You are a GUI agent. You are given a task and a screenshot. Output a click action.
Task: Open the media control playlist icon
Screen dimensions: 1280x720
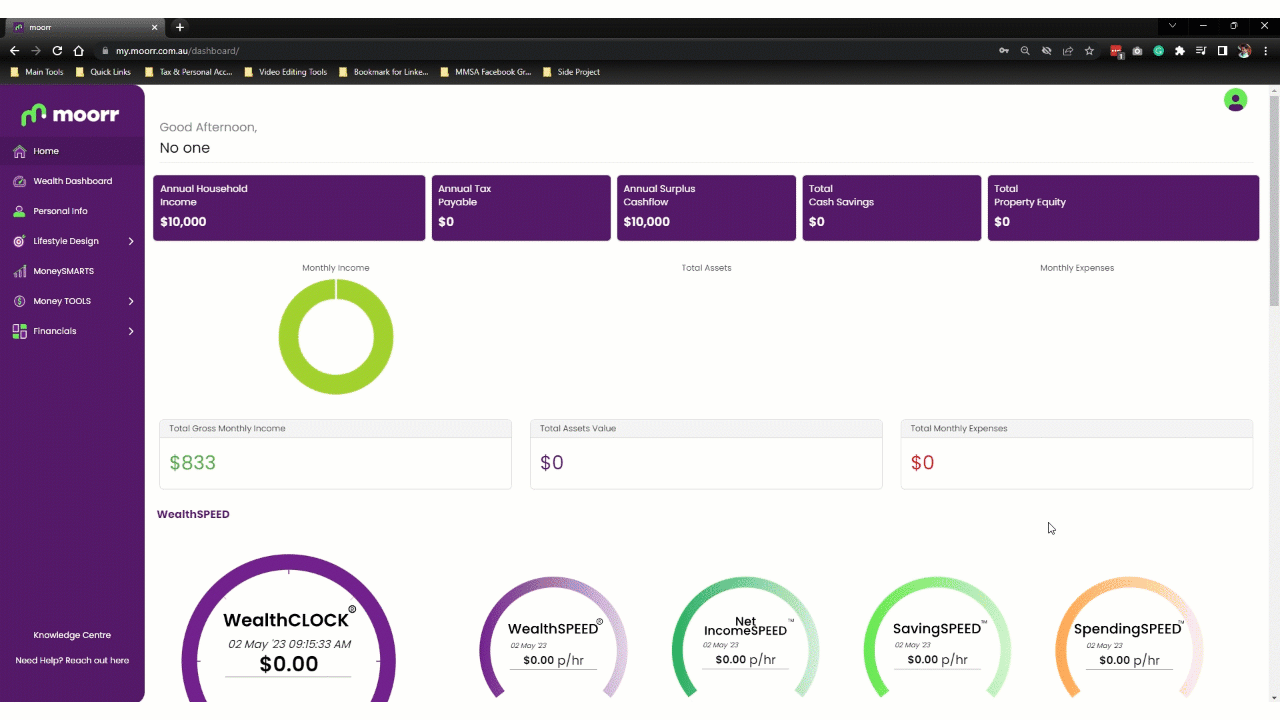point(1201,50)
